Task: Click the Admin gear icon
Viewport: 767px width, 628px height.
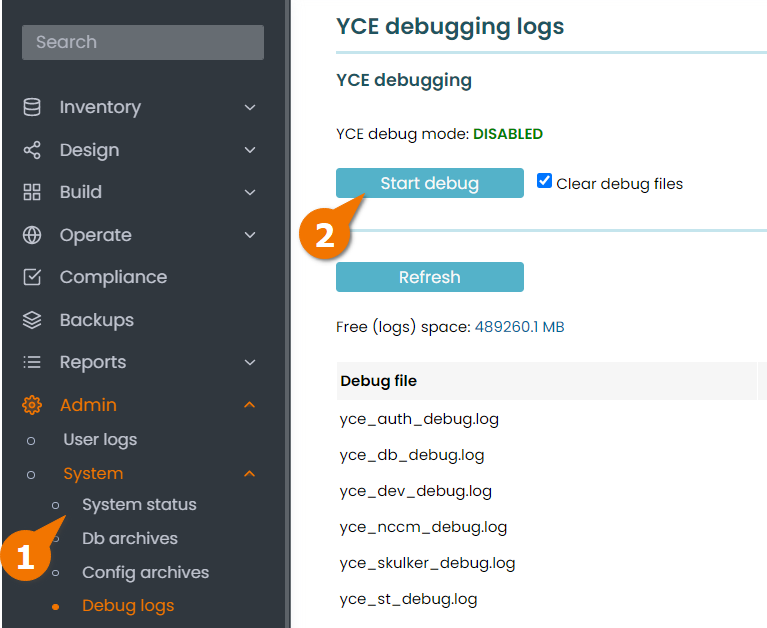Action: point(32,405)
